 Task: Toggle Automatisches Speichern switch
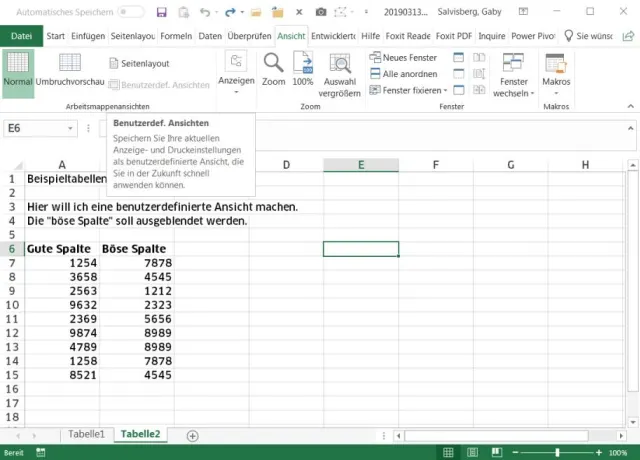[x=130, y=12]
